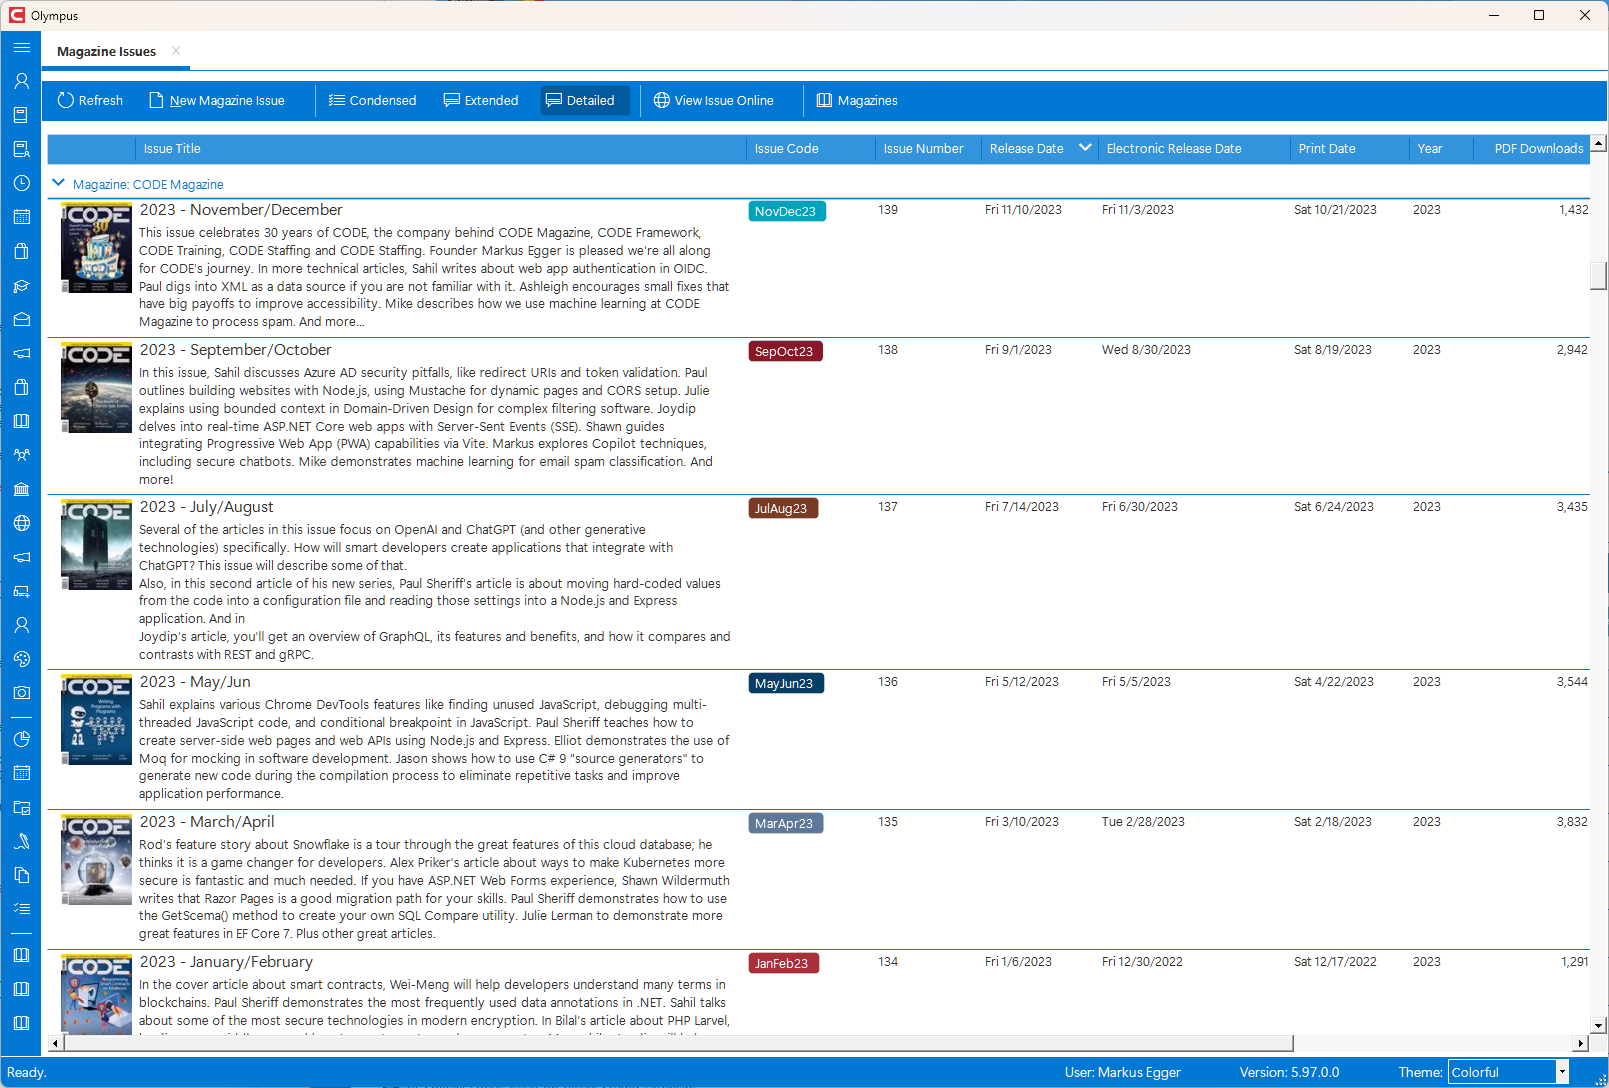Image resolution: width=1609 pixels, height=1088 pixels.
Task: Open the signature pen sidebar icon
Action: coord(21,841)
